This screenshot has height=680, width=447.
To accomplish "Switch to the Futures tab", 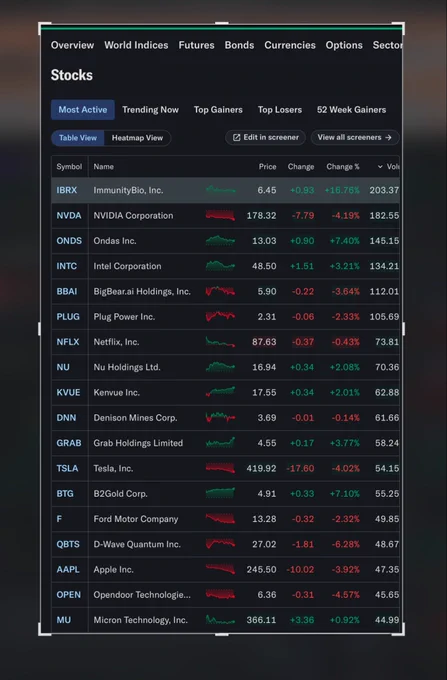I will point(196,45).
